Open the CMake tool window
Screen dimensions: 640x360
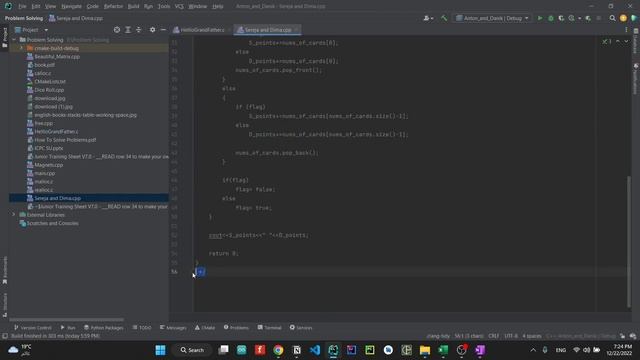205,327
